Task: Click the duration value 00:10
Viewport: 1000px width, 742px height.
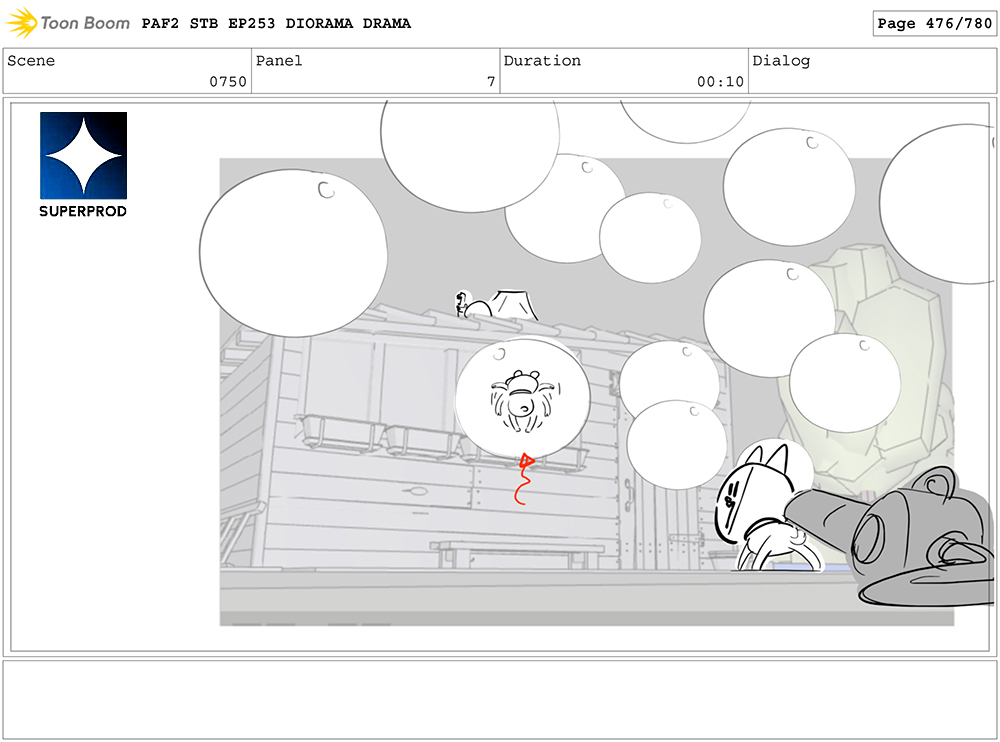Action: [720, 82]
